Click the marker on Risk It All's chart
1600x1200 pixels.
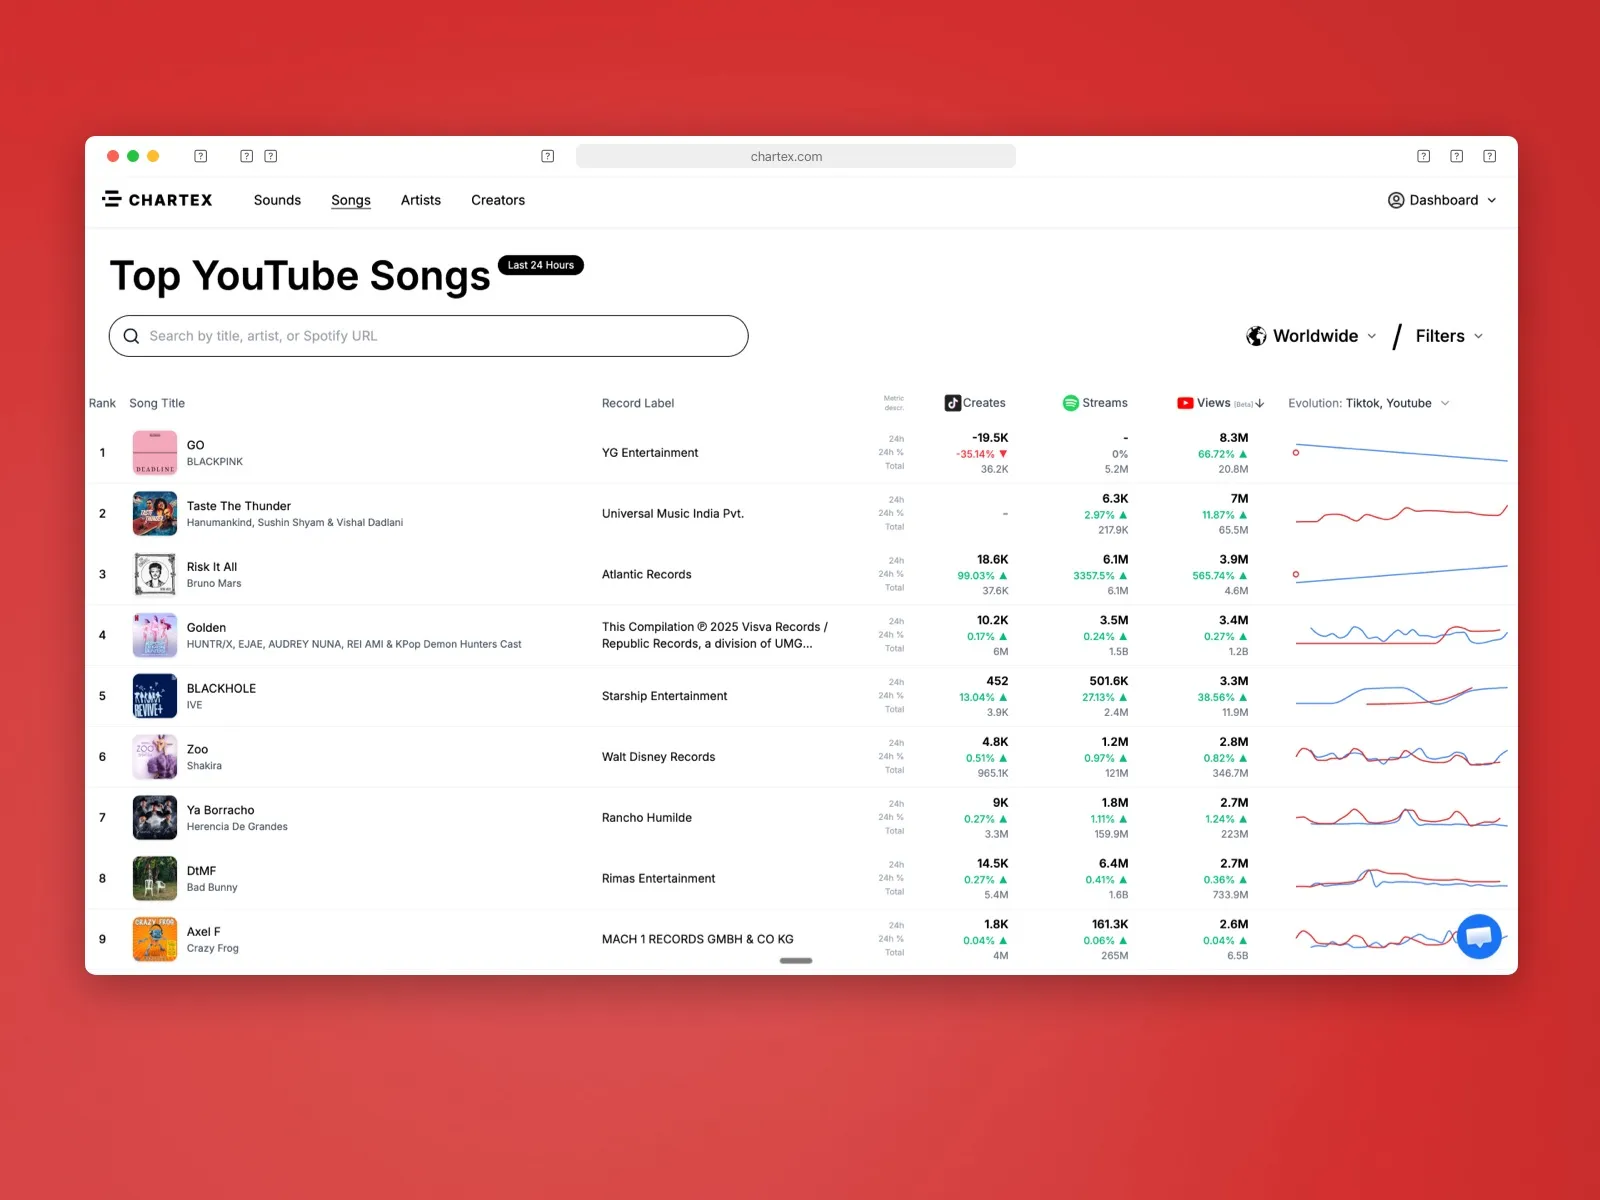[x=1296, y=574]
